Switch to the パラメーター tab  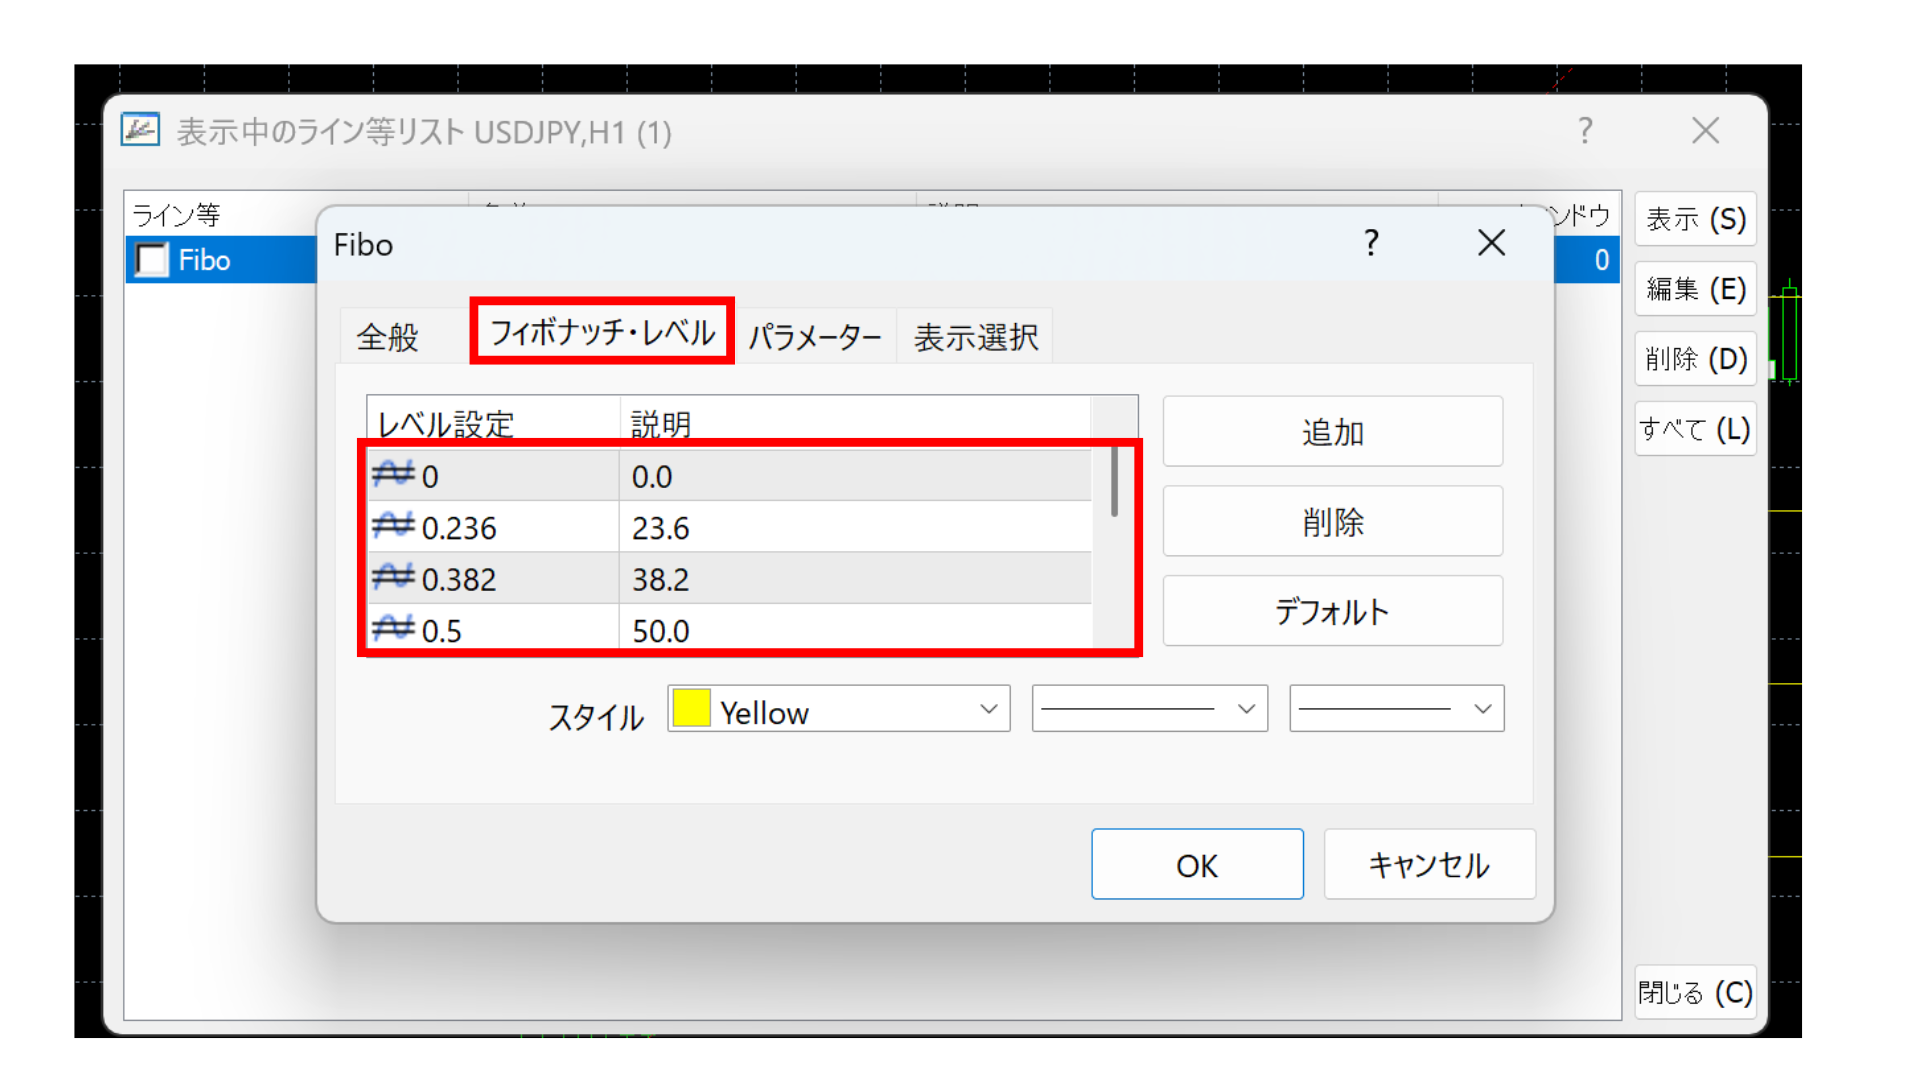click(x=816, y=336)
